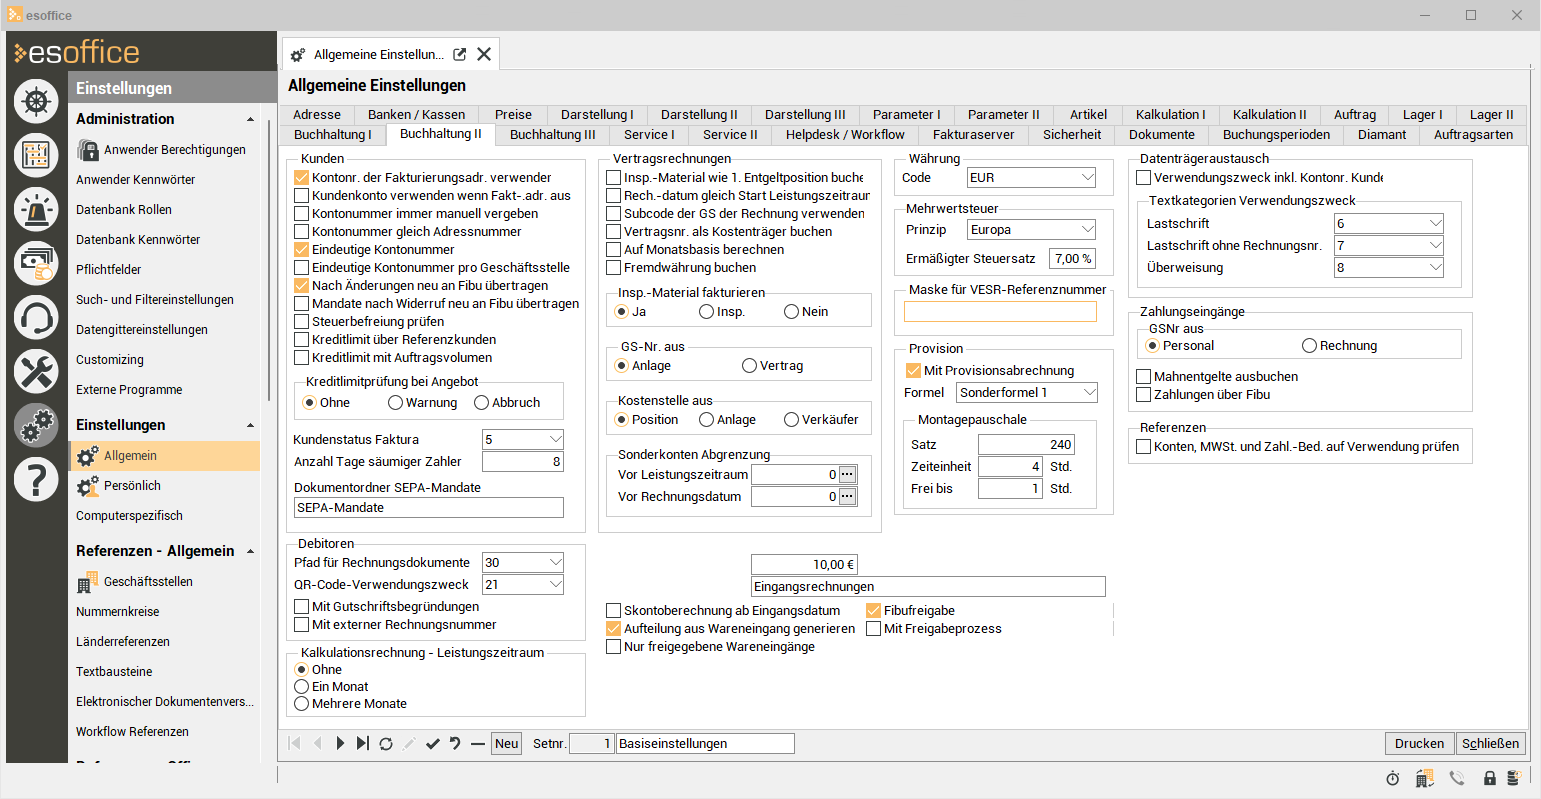The width and height of the screenshot is (1541, 799).
Task: Open the Währung Code EUR dropdown
Action: pos(1088,177)
